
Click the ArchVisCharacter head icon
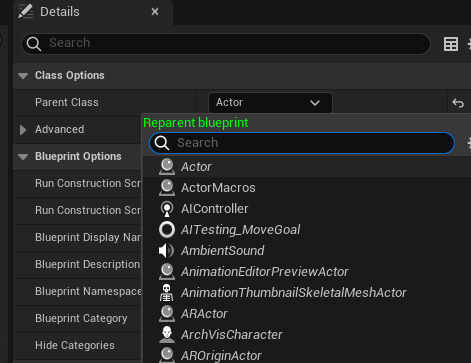(x=167, y=334)
